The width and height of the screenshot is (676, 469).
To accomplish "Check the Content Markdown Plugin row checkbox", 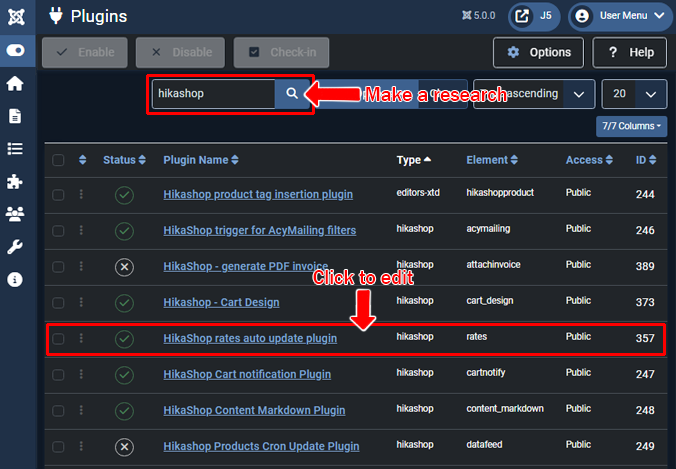I will (58, 411).
